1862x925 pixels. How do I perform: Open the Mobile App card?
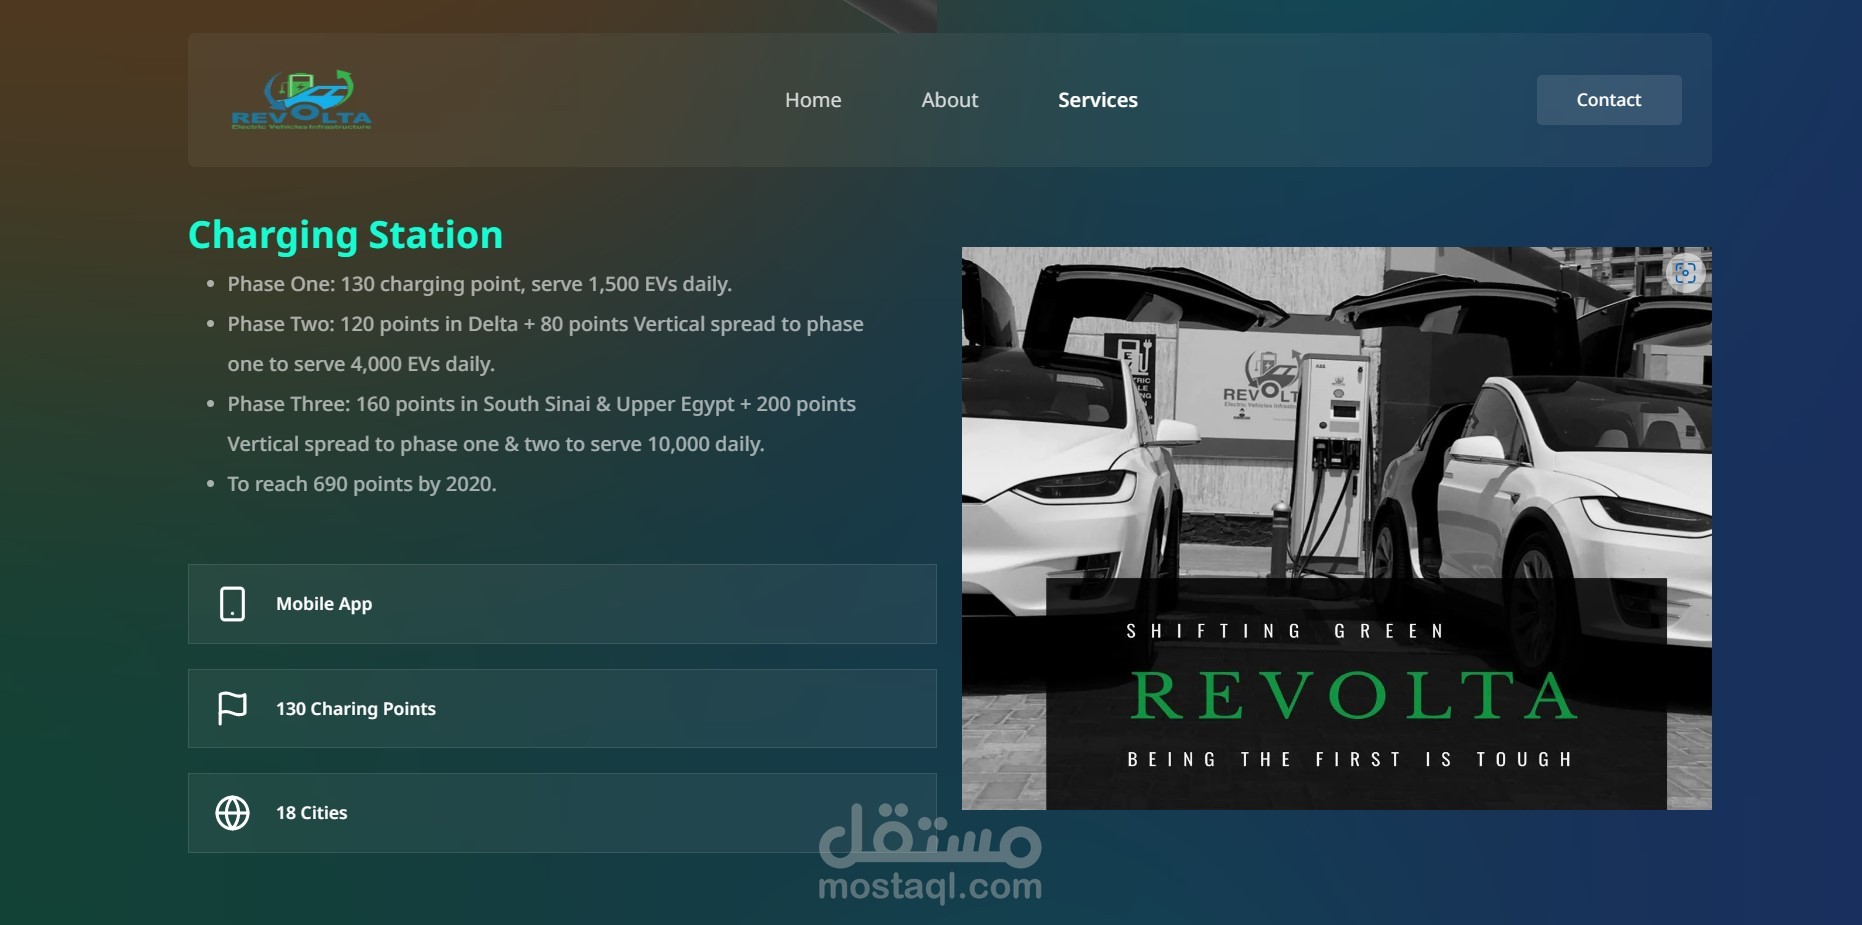point(562,604)
